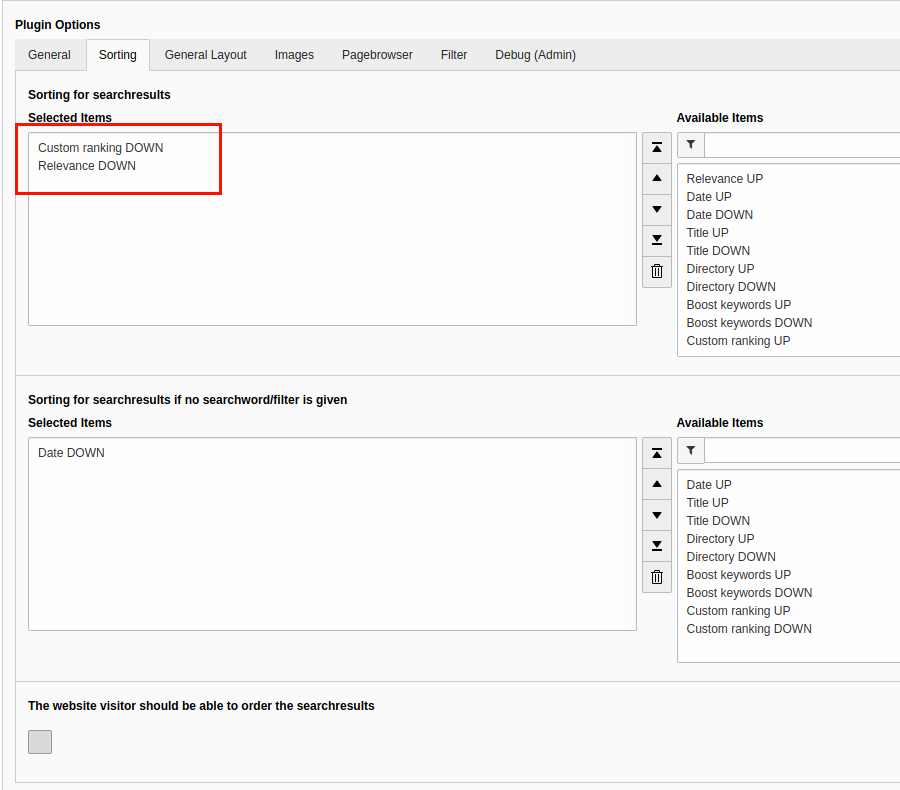This screenshot has width=900, height=790.
Task: Select Date DOWN in second Selected Items
Action: tap(71, 453)
